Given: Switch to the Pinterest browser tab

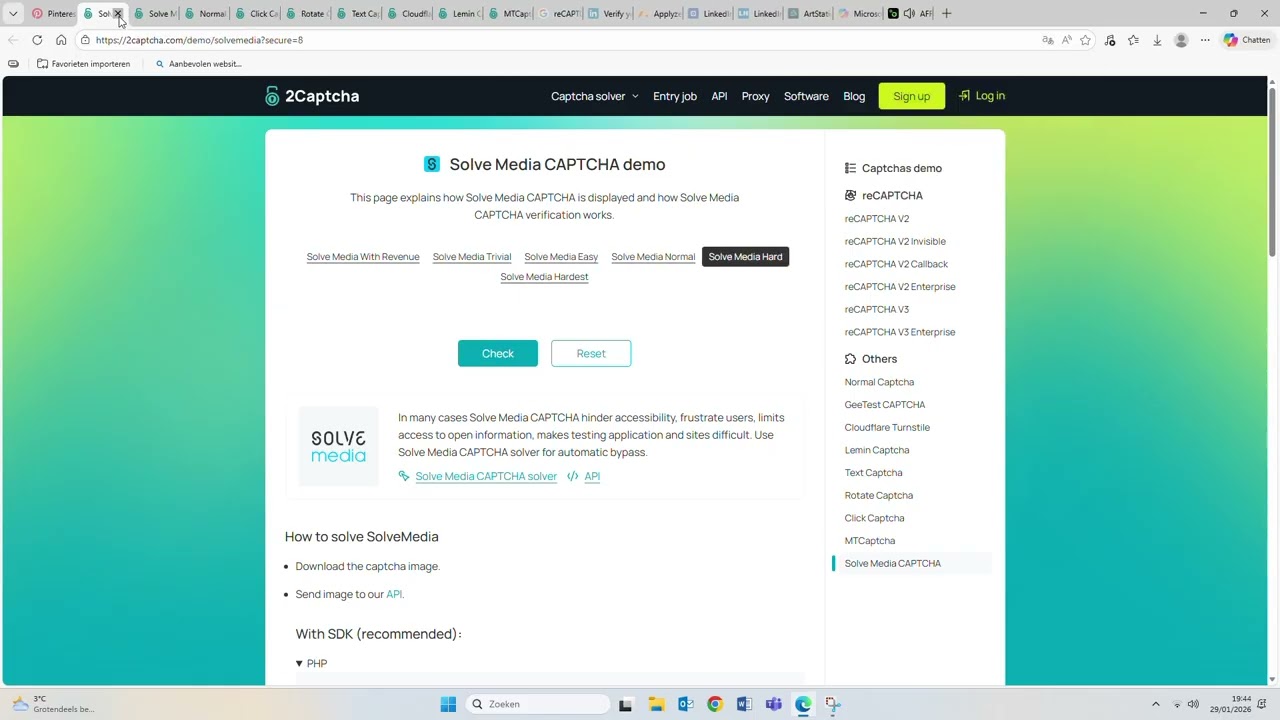Looking at the screenshot, I should [x=52, y=14].
